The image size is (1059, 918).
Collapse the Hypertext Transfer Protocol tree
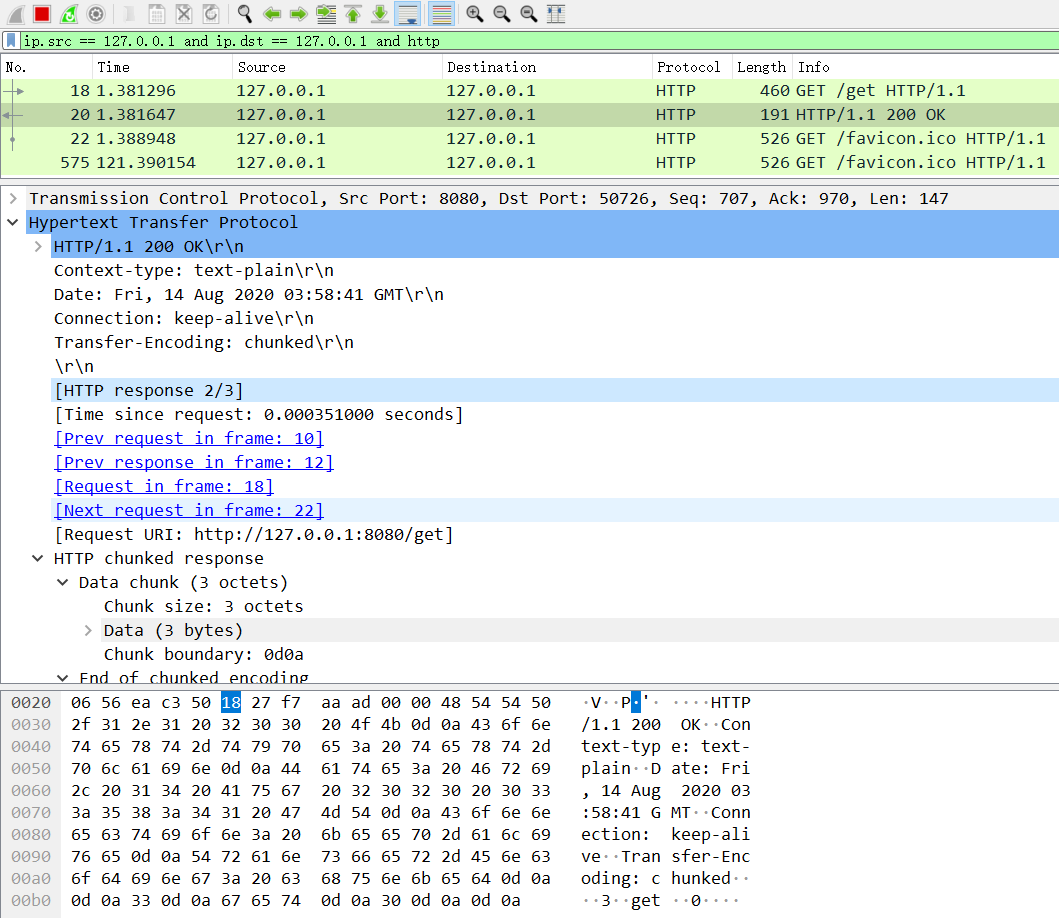tap(12, 222)
